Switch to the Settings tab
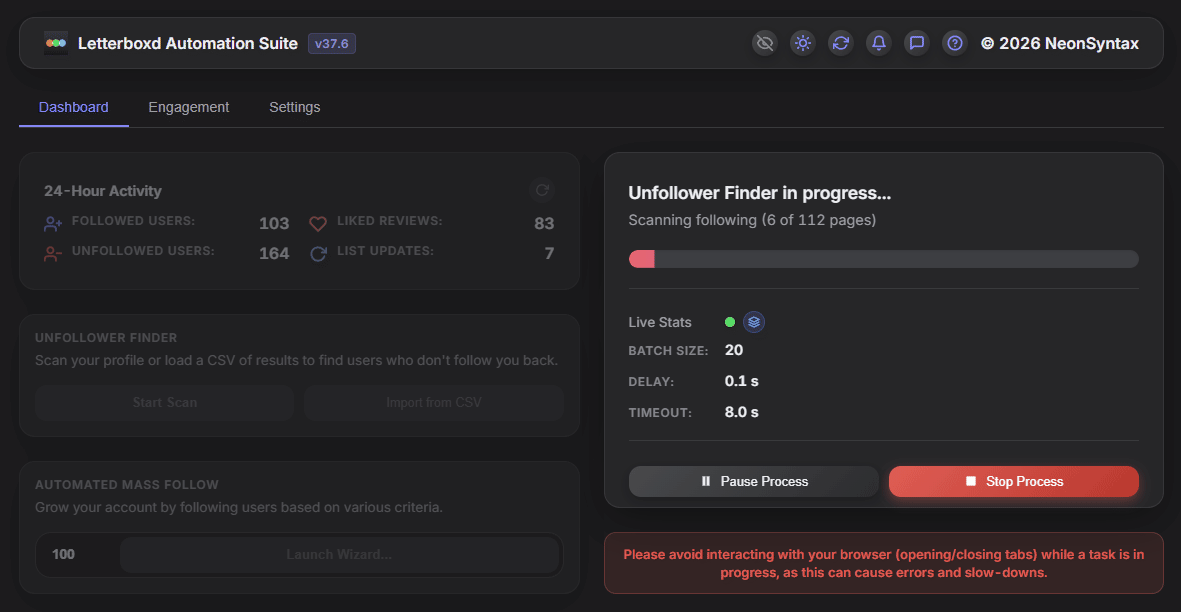This screenshot has width=1181, height=612. coord(294,107)
